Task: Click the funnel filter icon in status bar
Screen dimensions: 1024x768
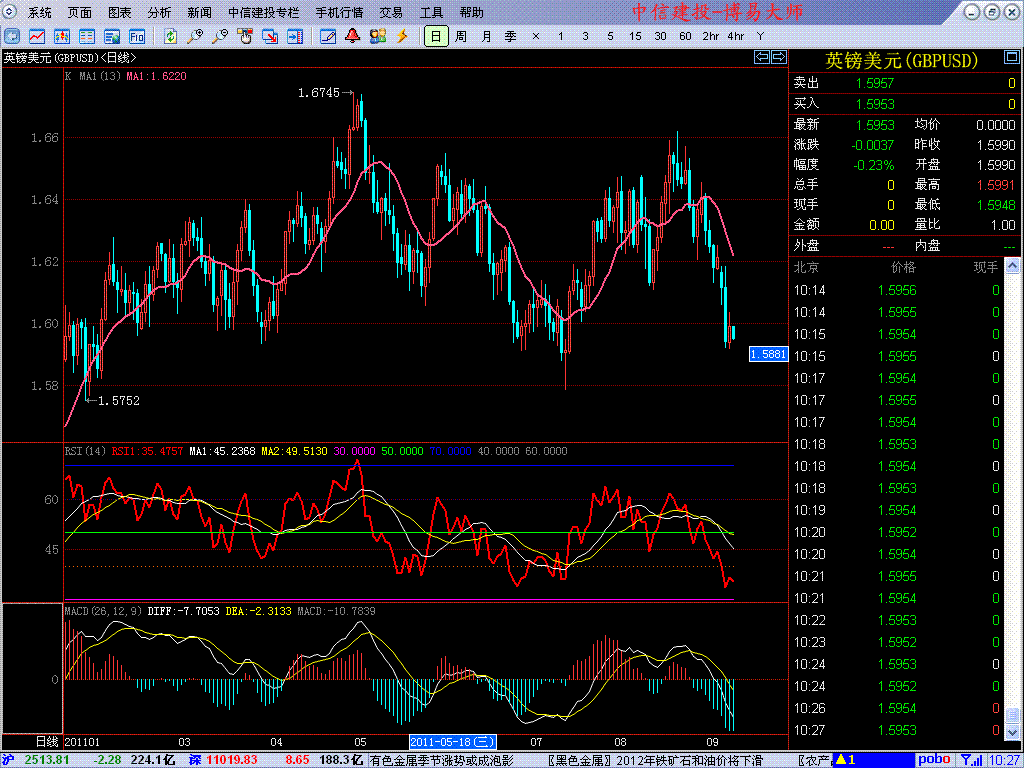Action: (x=965, y=760)
